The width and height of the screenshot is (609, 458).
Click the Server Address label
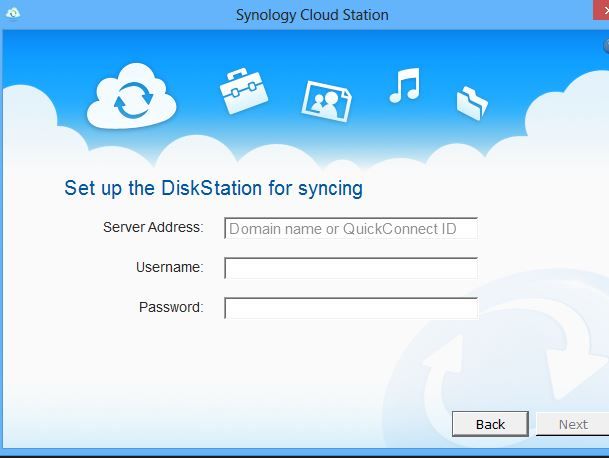(x=153, y=228)
